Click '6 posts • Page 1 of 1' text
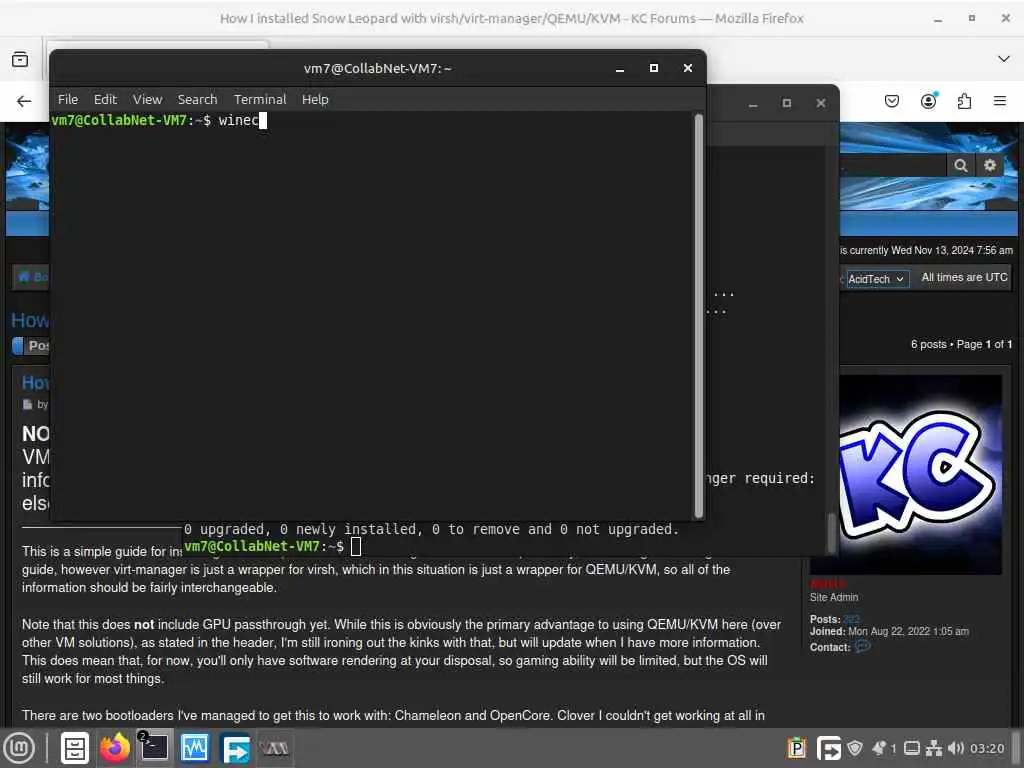The image size is (1024, 768). [x=961, y=344]
